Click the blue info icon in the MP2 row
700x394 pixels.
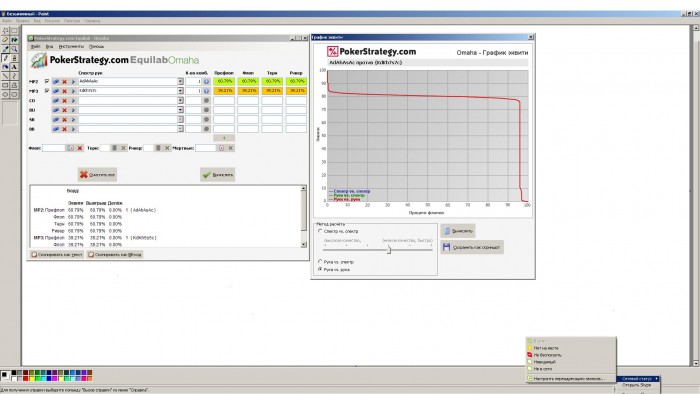click(206, 82)
